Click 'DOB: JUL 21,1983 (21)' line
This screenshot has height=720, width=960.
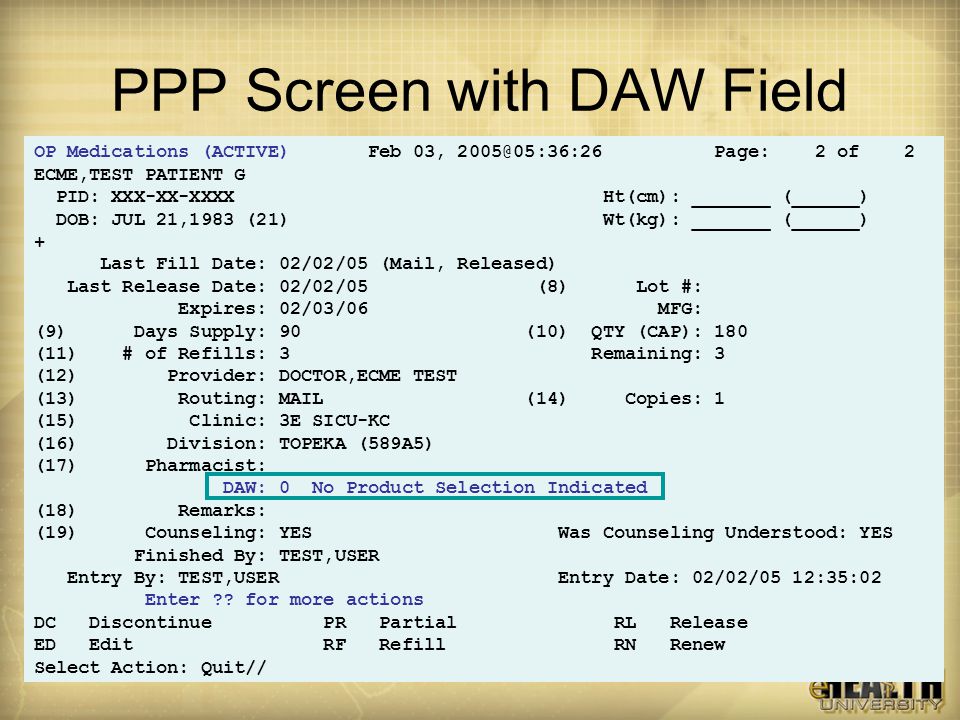coord(171,219)
